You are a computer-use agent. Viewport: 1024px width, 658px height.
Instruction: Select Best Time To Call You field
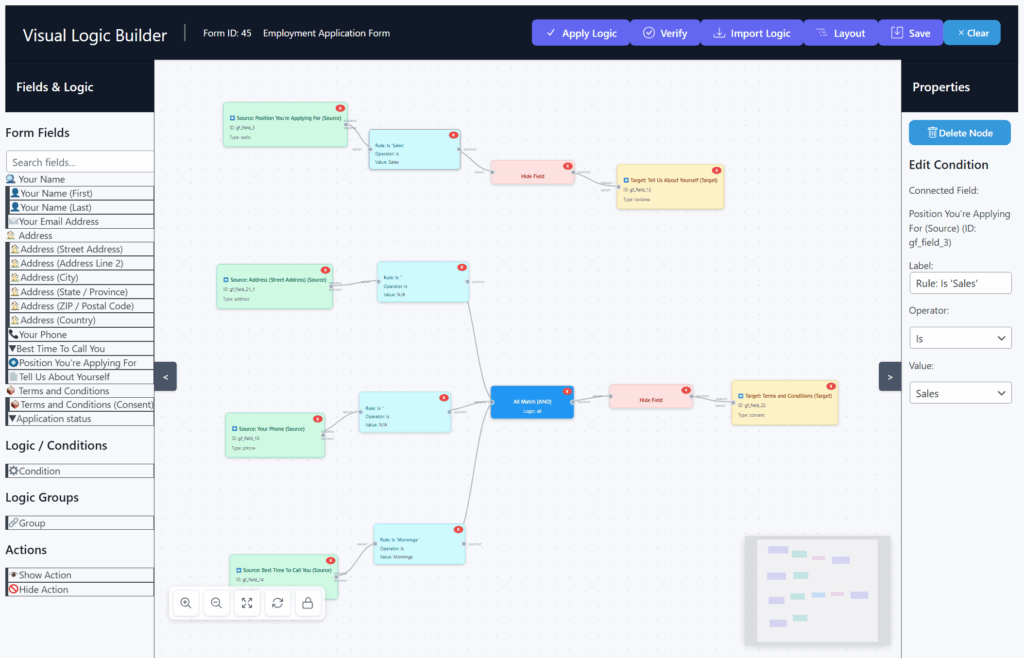point(80,349)
